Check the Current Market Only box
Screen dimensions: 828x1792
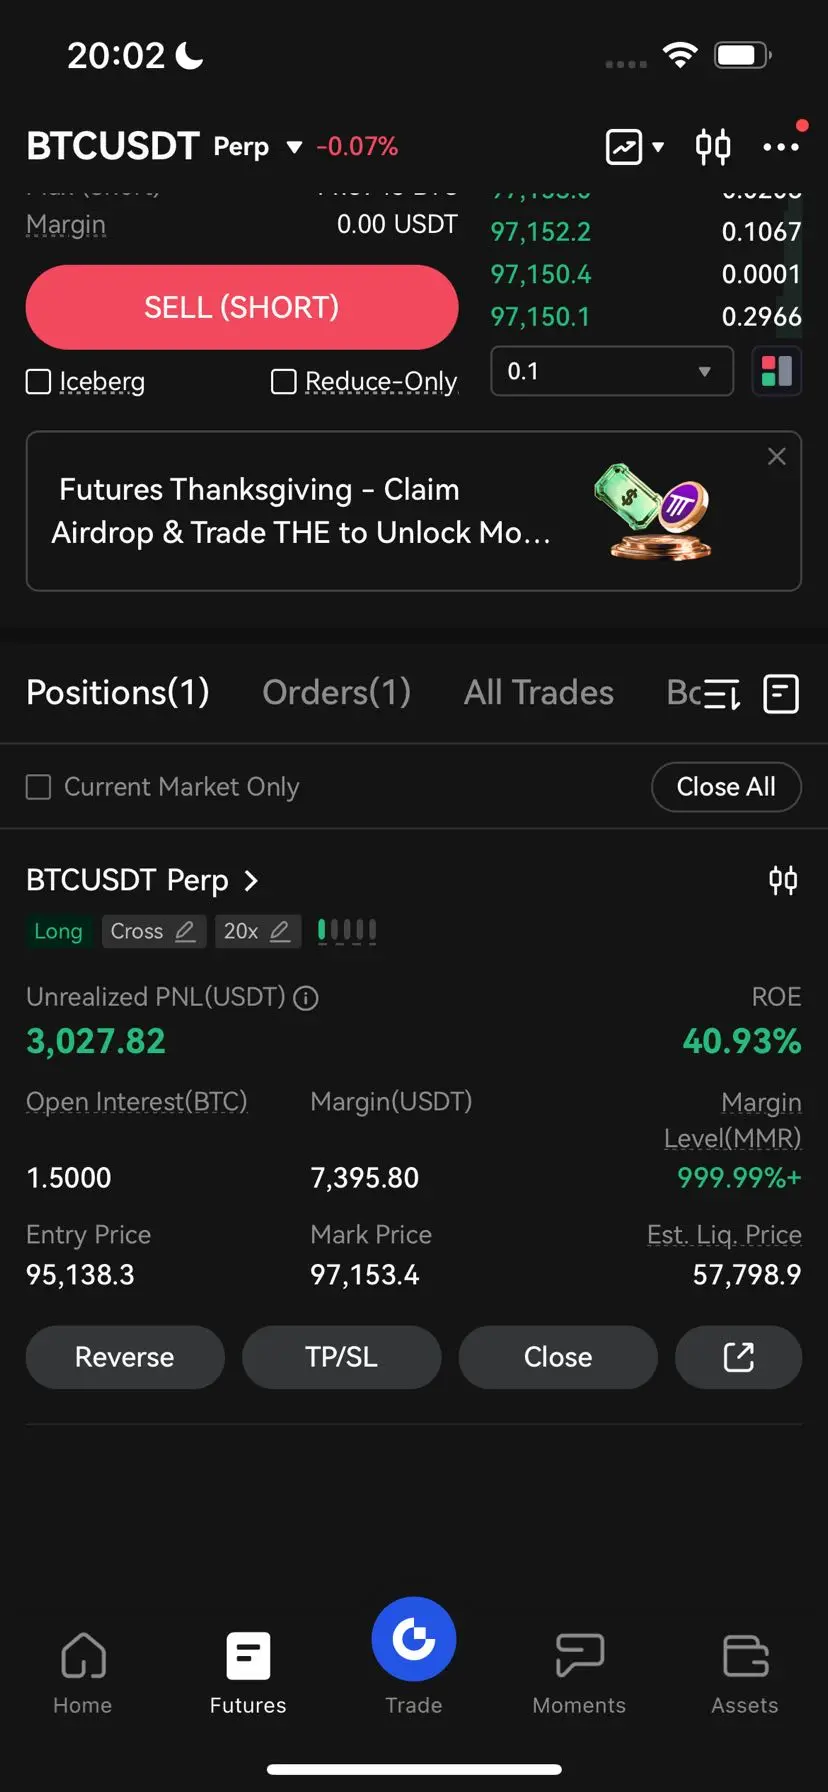pyautogui.click(x=38, y=787)
